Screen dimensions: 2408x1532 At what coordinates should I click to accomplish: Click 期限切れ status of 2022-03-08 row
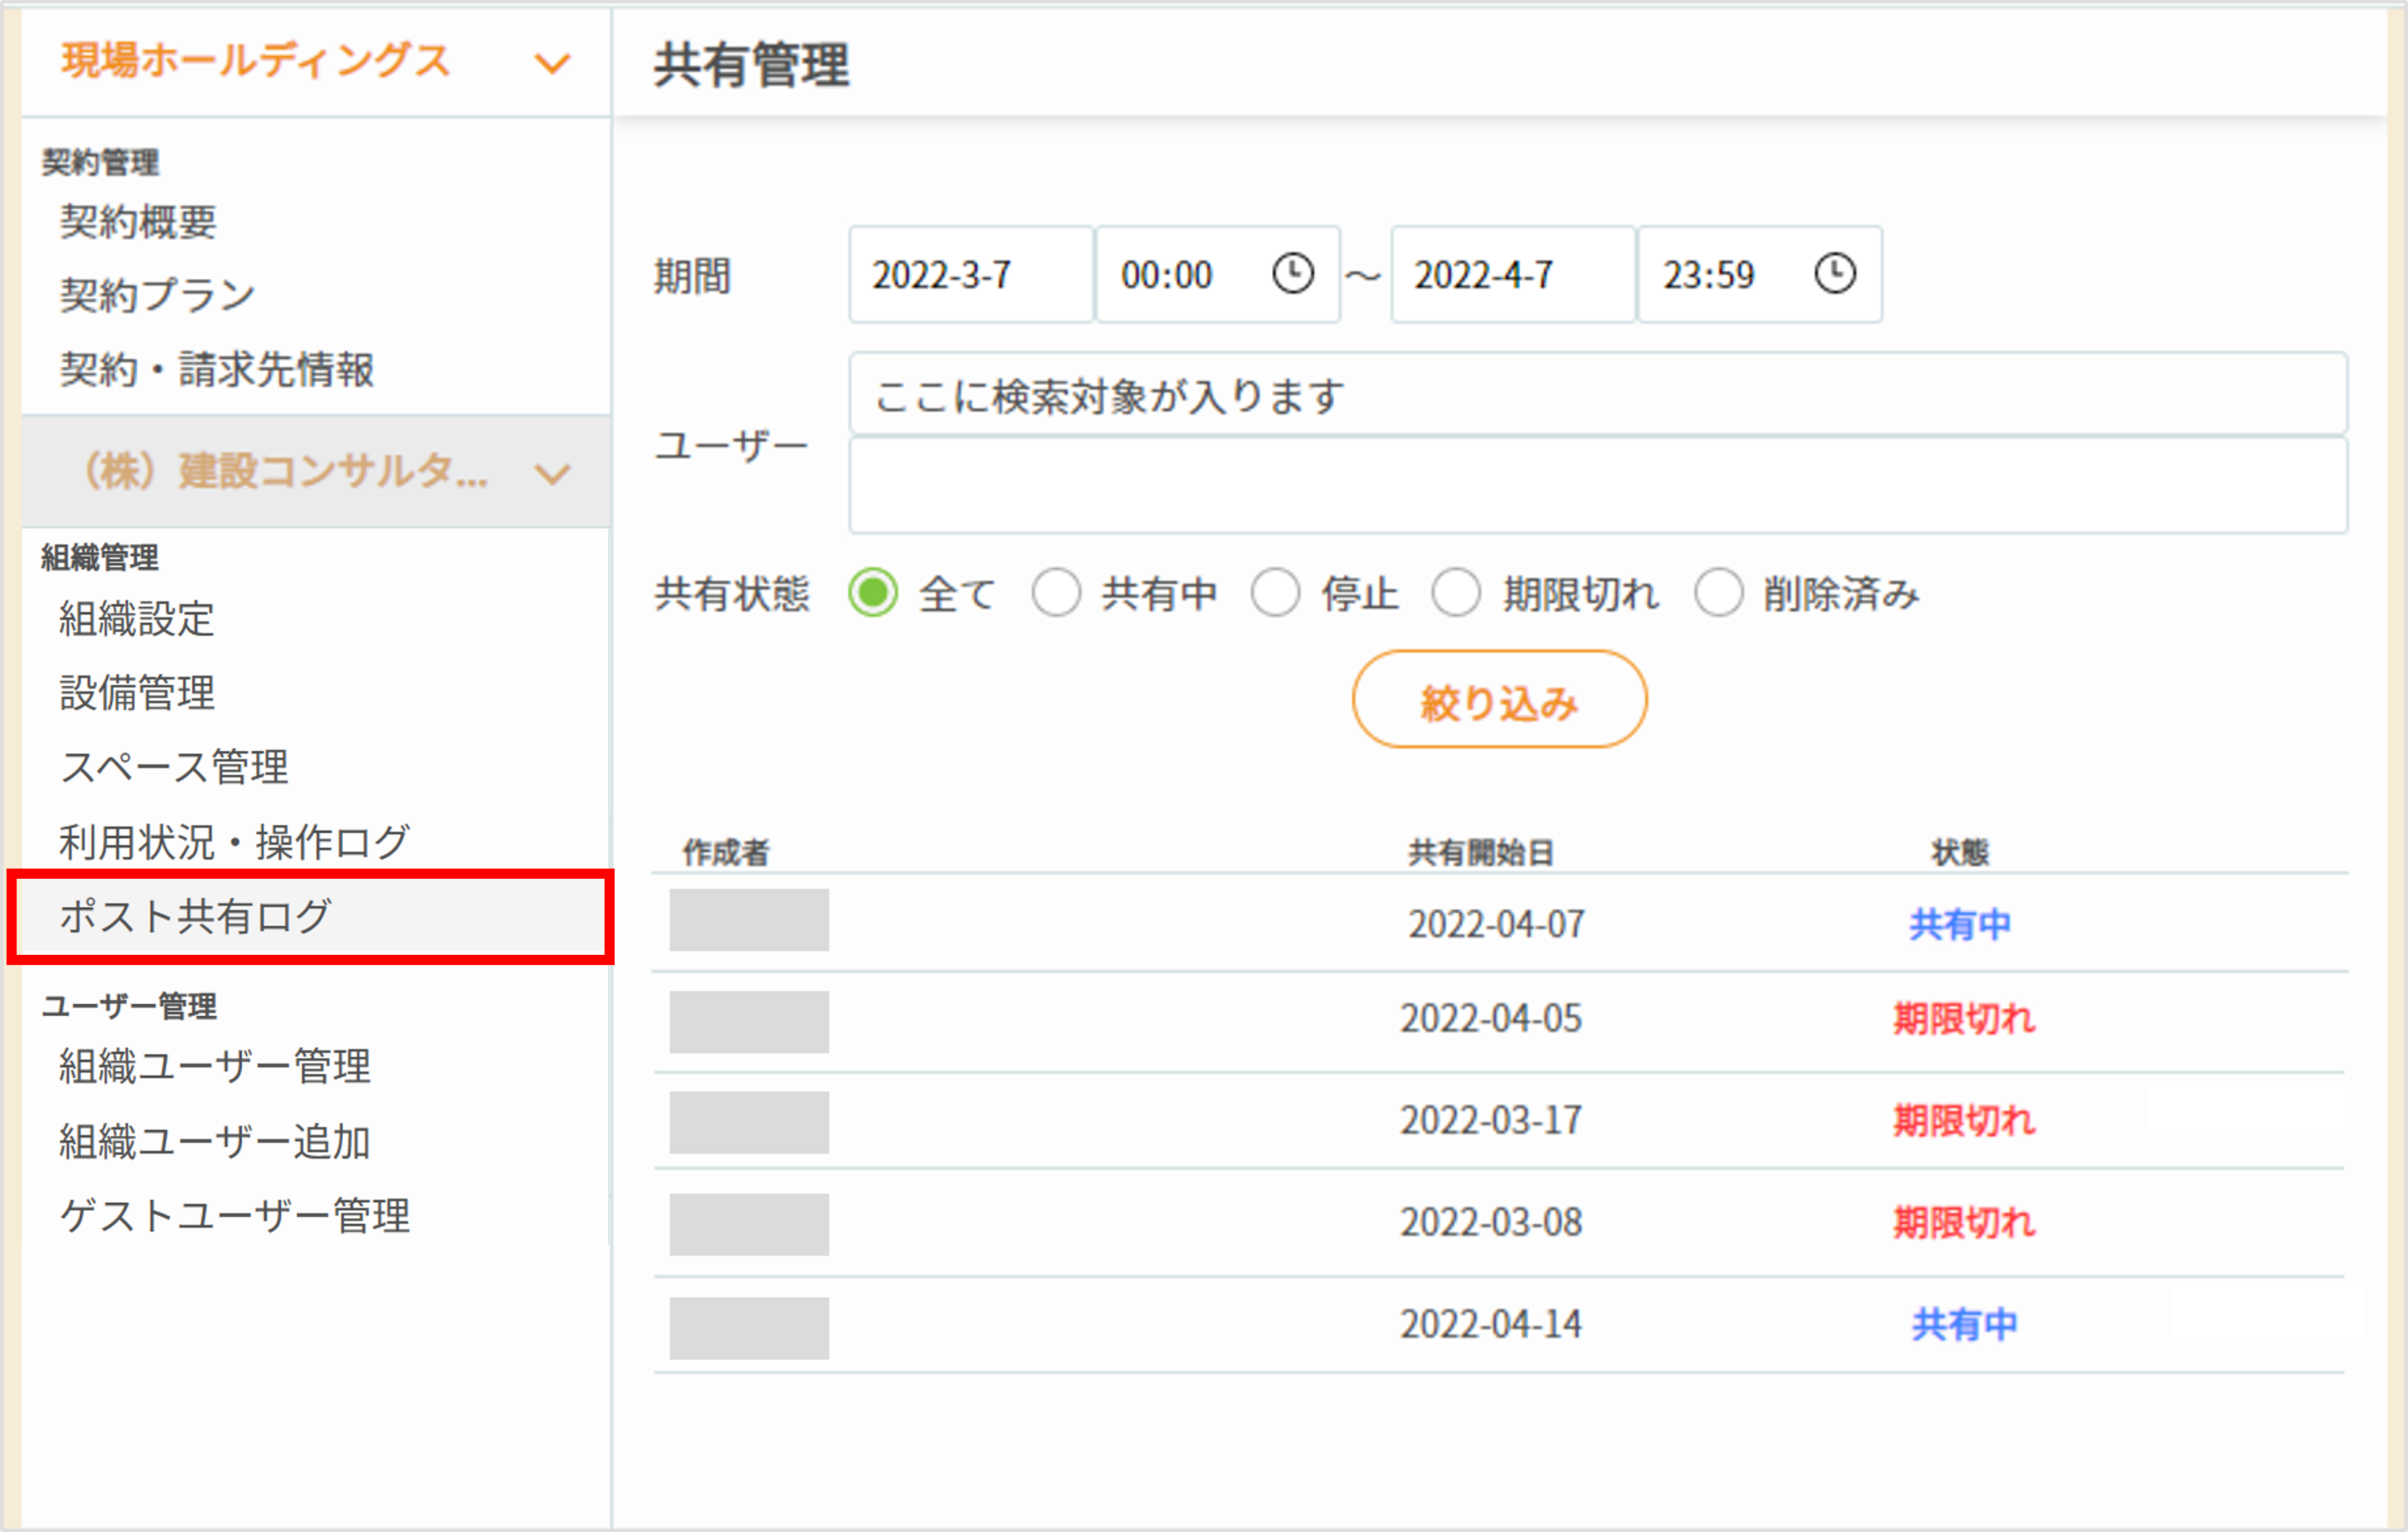[x=1964, y=1223]
